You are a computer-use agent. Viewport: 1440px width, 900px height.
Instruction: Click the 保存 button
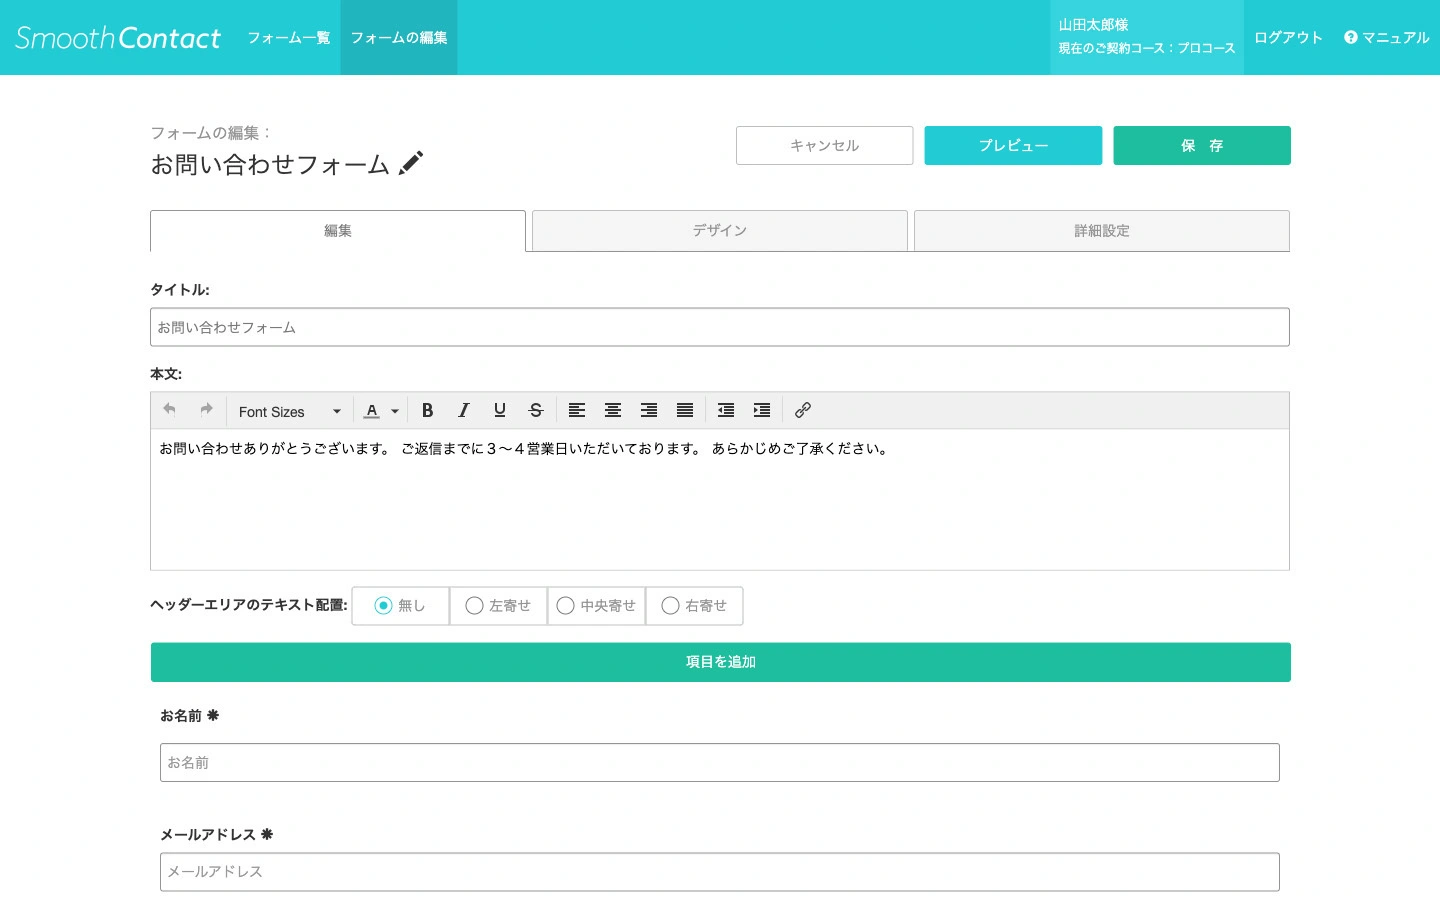coord(1201,146)
